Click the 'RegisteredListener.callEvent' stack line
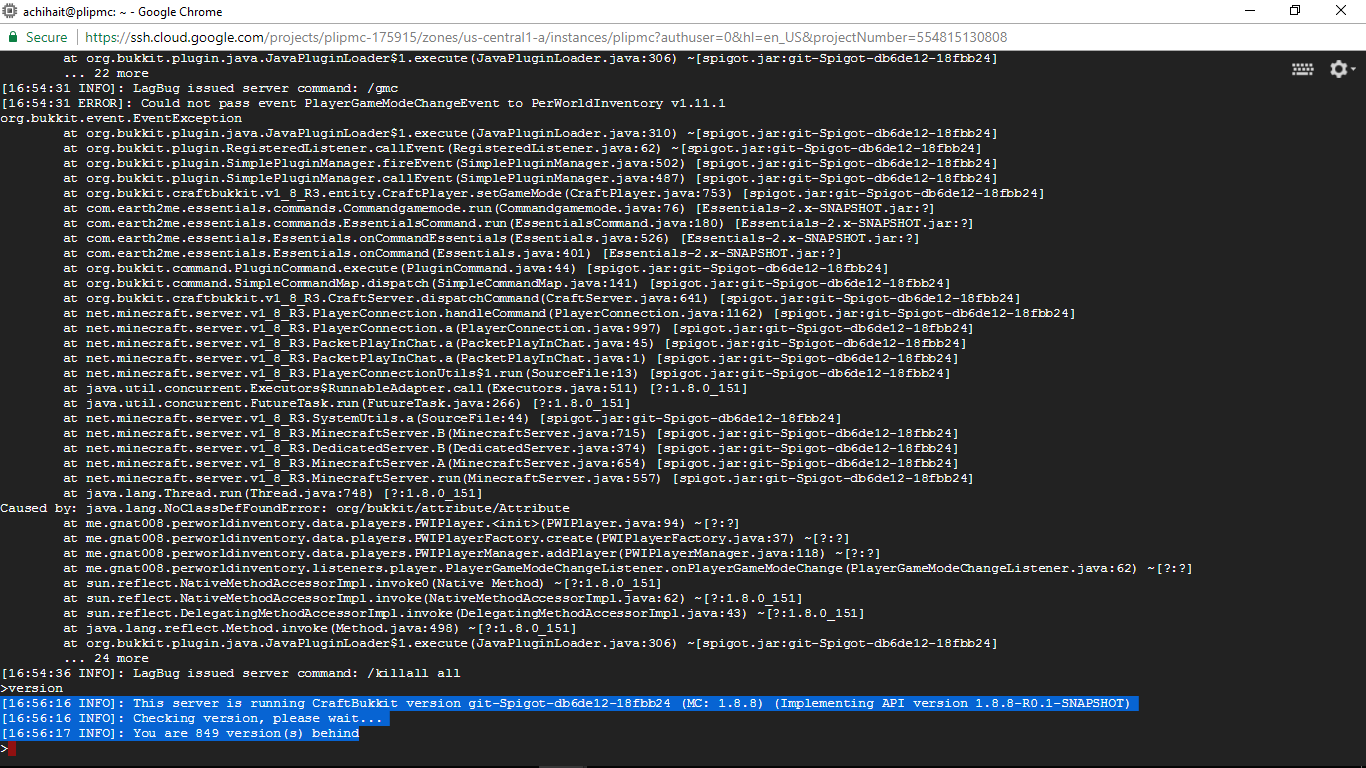The height and width of the screenshot is (768, 1366). [522, 148]
